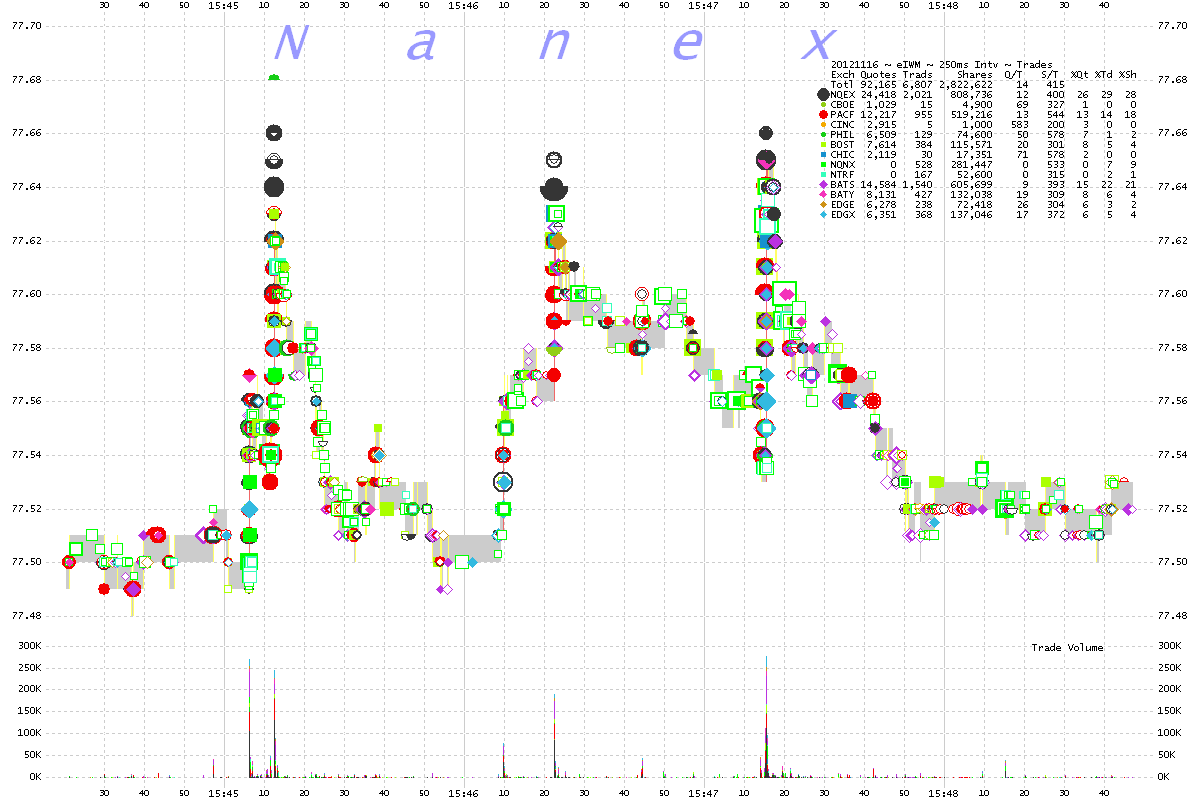Viewport: 1200px width, 800px height.
Task: Click the CHIC blue square legend marker
Action: pos(823,154)
